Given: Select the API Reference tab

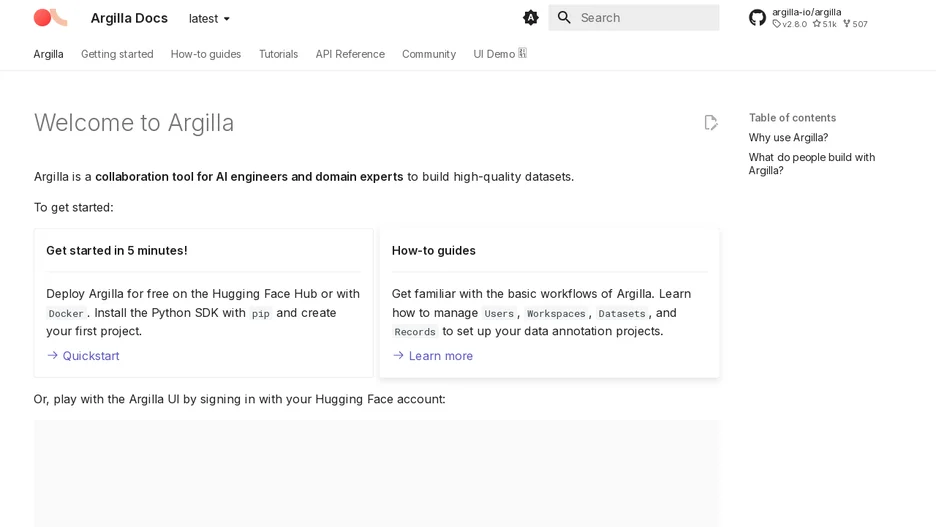Looking at the screenshot, I should (x=350, y=54).
